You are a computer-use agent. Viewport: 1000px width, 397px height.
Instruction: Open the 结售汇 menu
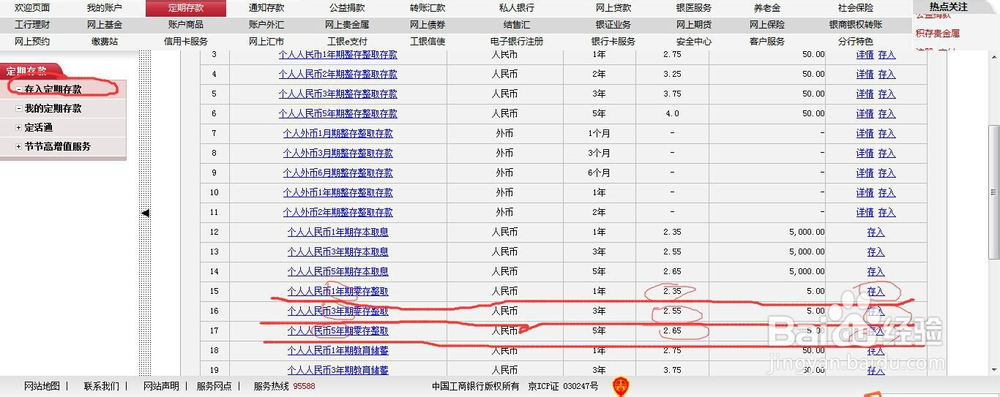(517, 25)
